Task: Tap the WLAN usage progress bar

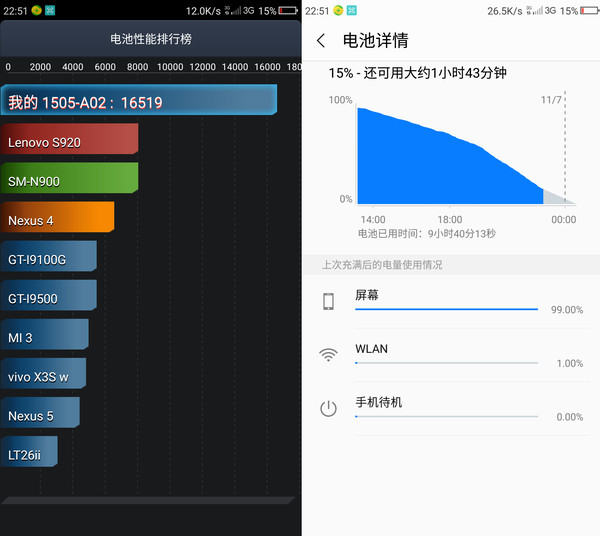Action: 447,363
